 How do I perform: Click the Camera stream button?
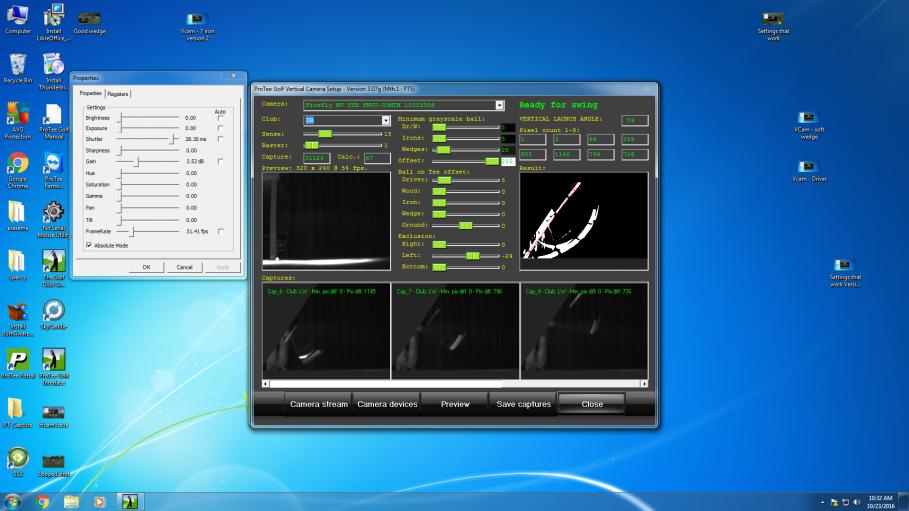coord(318,404)
